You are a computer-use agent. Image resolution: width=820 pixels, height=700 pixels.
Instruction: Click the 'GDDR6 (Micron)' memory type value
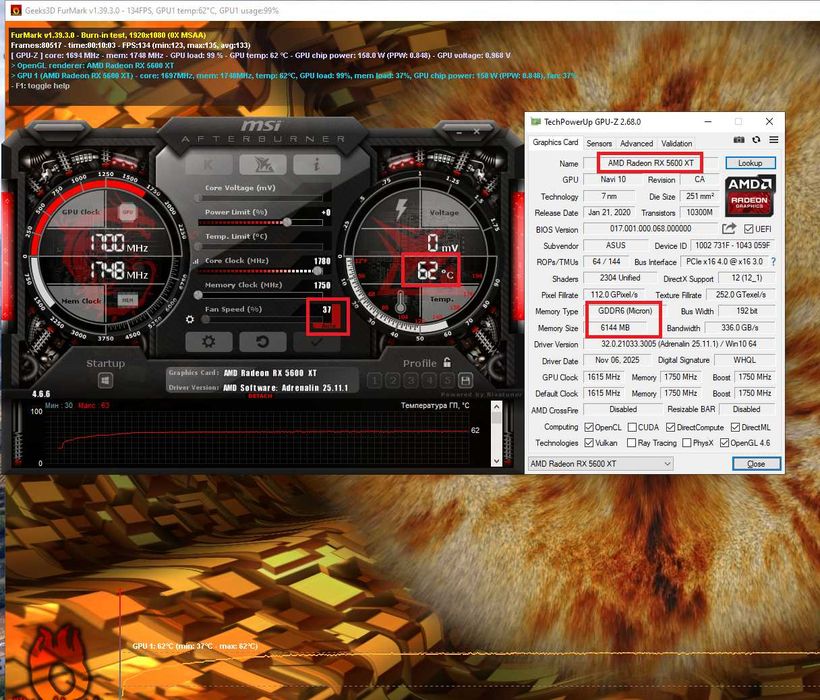point(625,311)
